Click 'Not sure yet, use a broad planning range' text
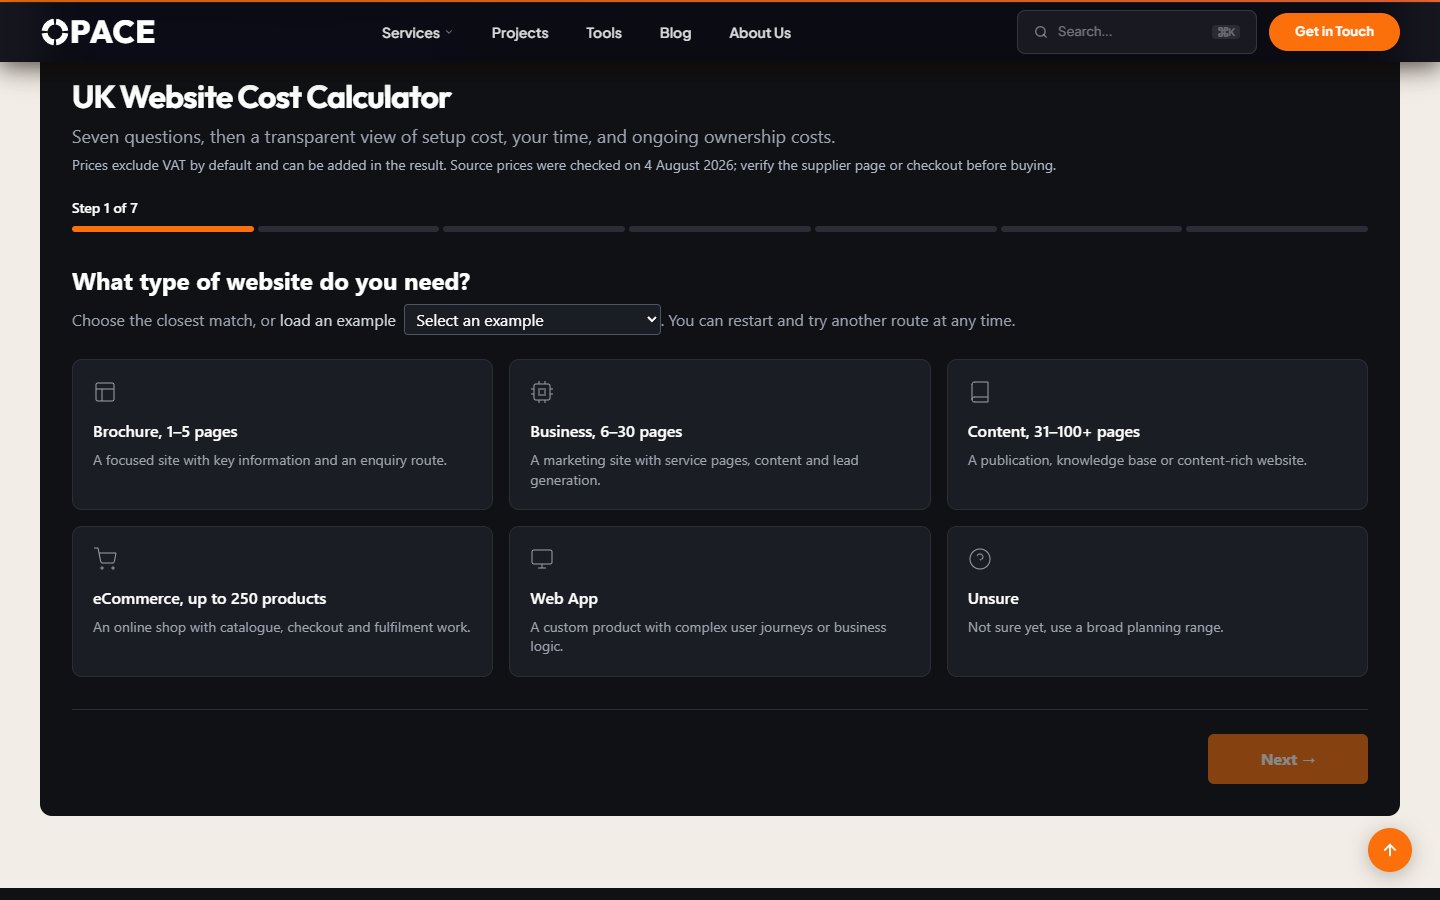 tap(1096, 627)
